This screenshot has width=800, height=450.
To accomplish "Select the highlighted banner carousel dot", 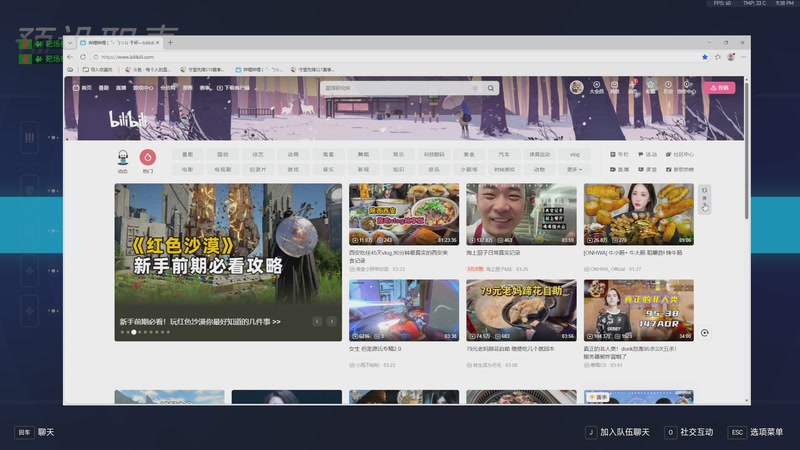I will [x=134, y=332].
